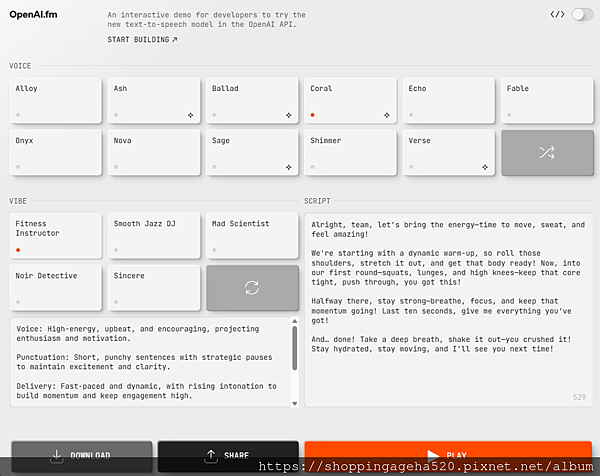Image resolution: width=600 pixels, height=476 pixels.
Task: Select the Smooth Jazz DJ vibe
Action: point(154,236)
